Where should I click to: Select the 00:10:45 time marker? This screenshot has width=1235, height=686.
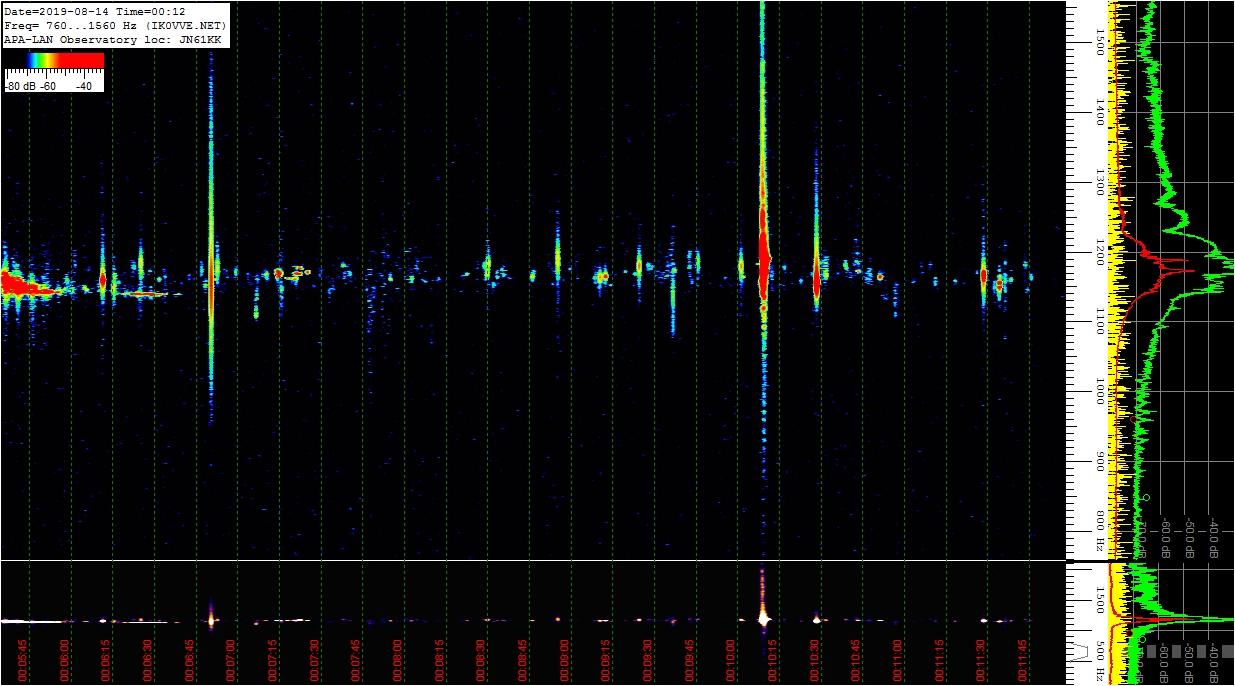(857, 661)
